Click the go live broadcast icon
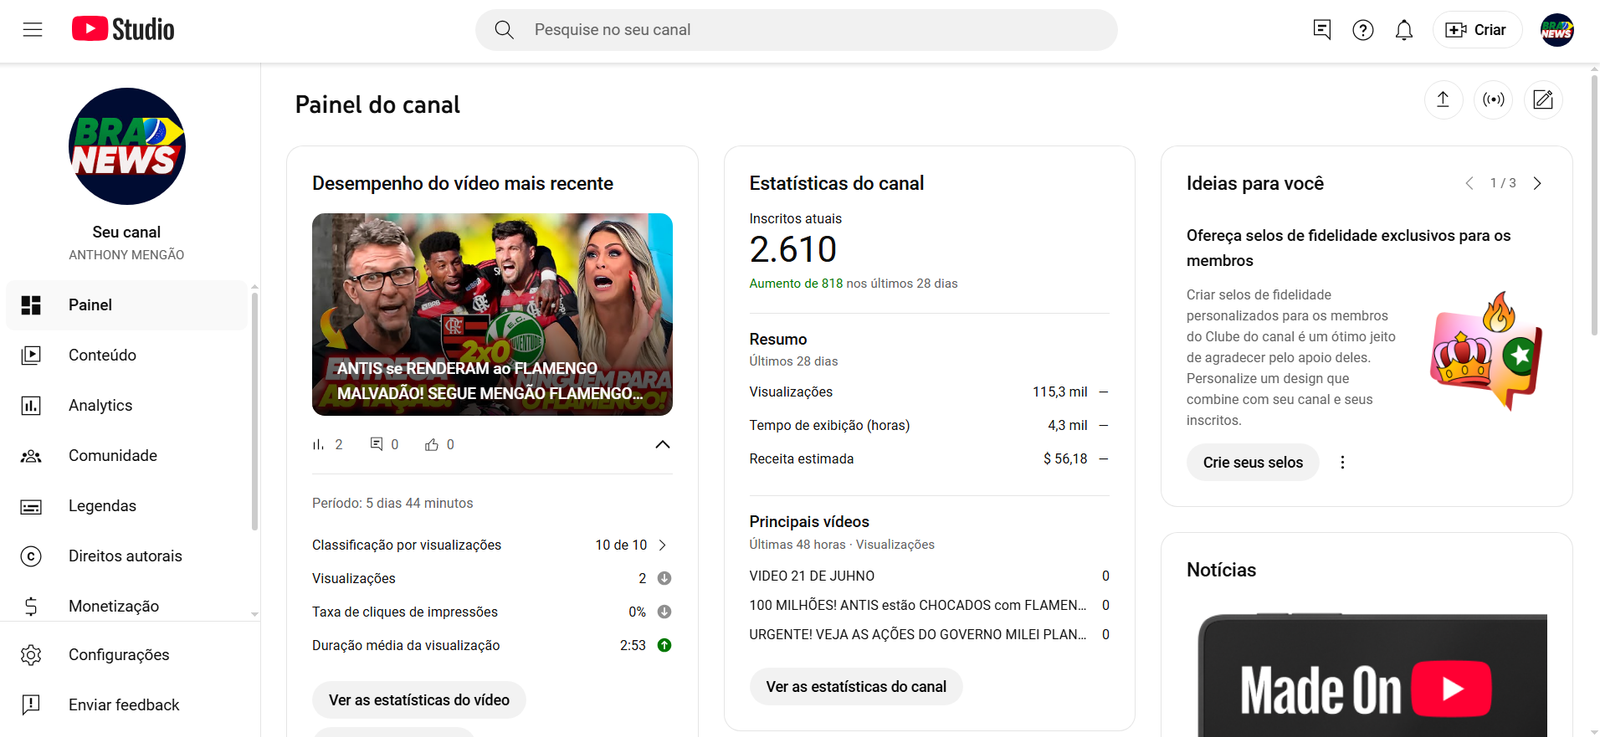Image resolution: width=1600 pixels, height=737 pixels. 1493,100
